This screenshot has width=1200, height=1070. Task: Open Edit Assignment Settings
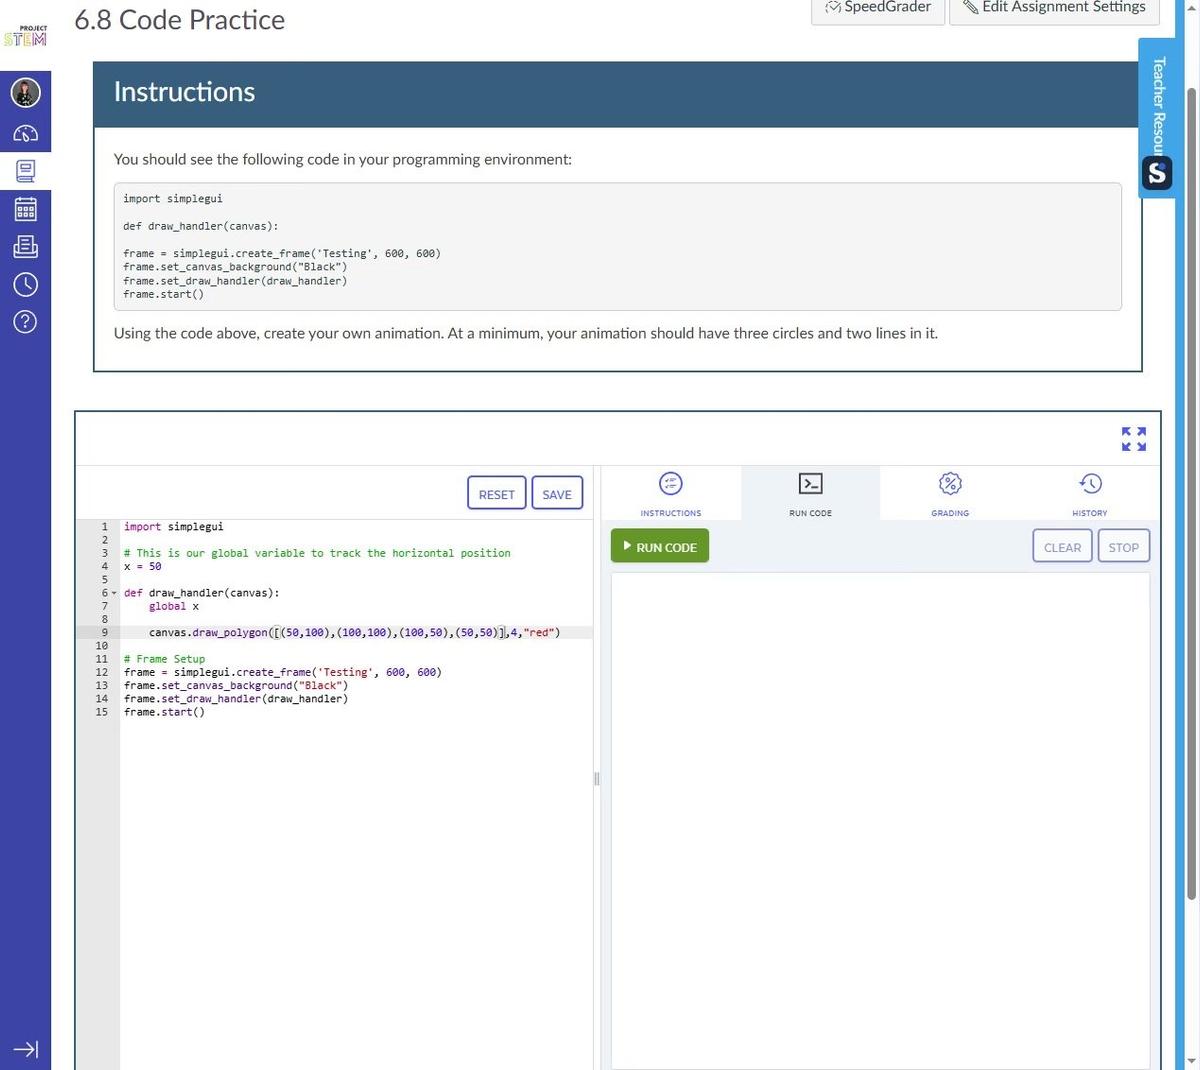(x=1054, y=8)
